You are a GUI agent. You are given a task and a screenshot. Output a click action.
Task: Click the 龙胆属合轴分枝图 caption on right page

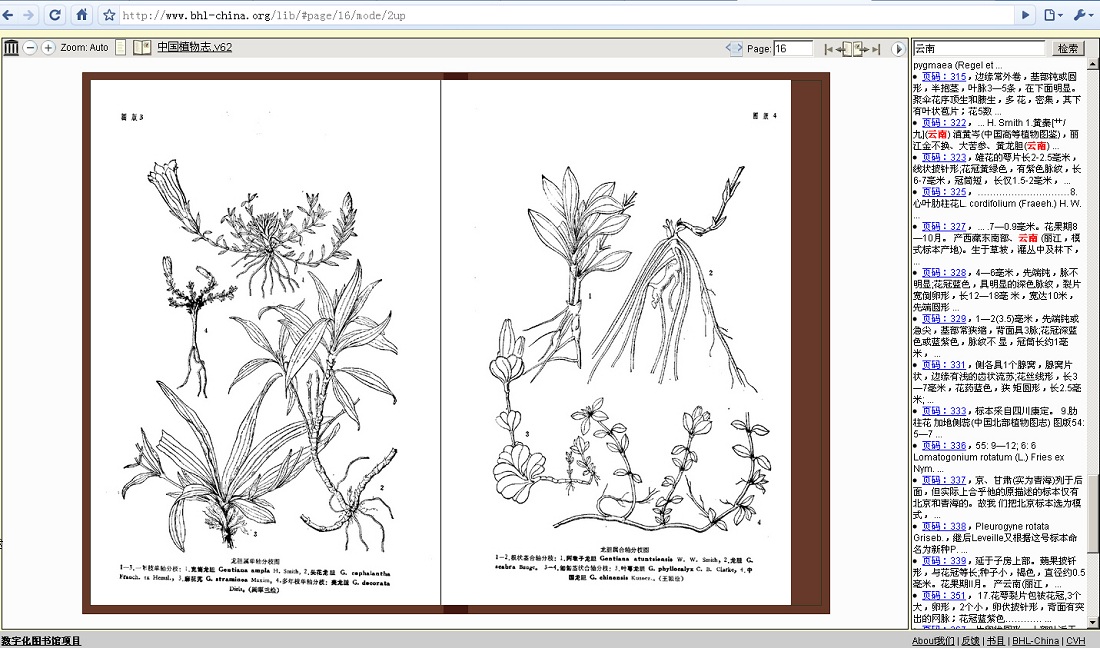pyautogui.click(x=624, y=550)
